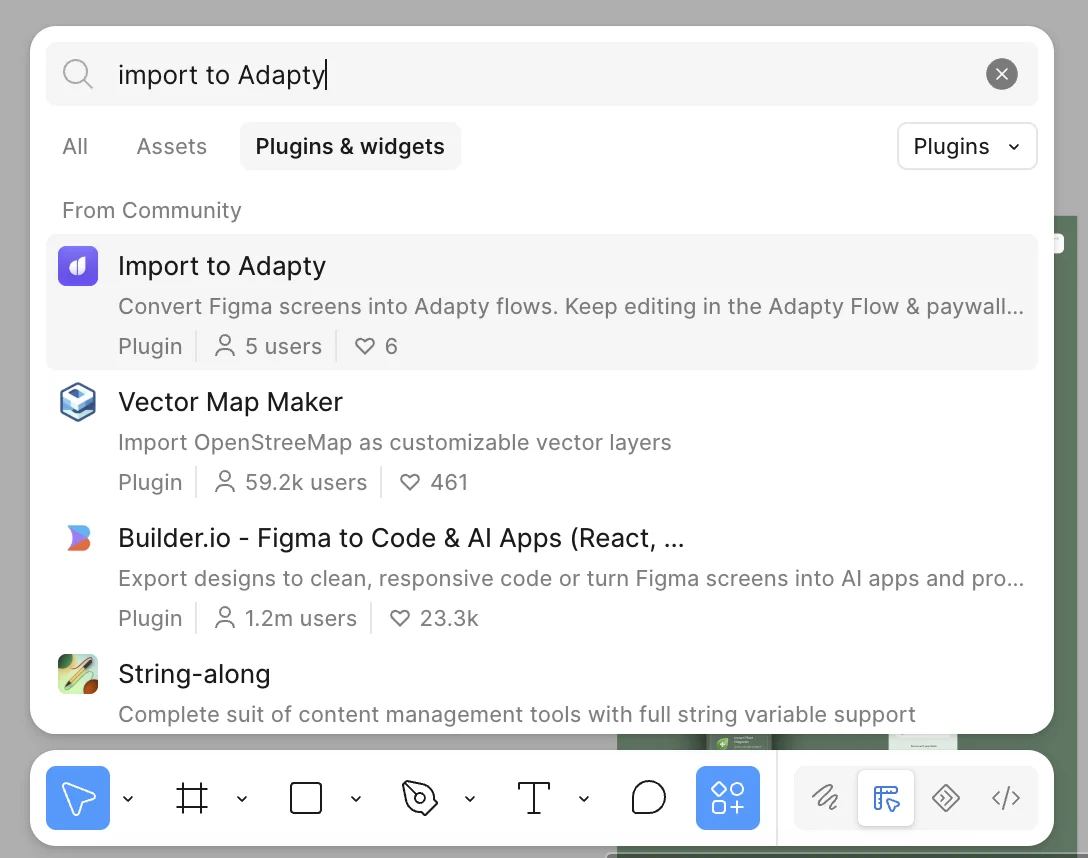Image resolution: width=1088 pixels, height=858 pixels.
Task: Open Vector Map Maker plugin
Action: tap(541, 438)
